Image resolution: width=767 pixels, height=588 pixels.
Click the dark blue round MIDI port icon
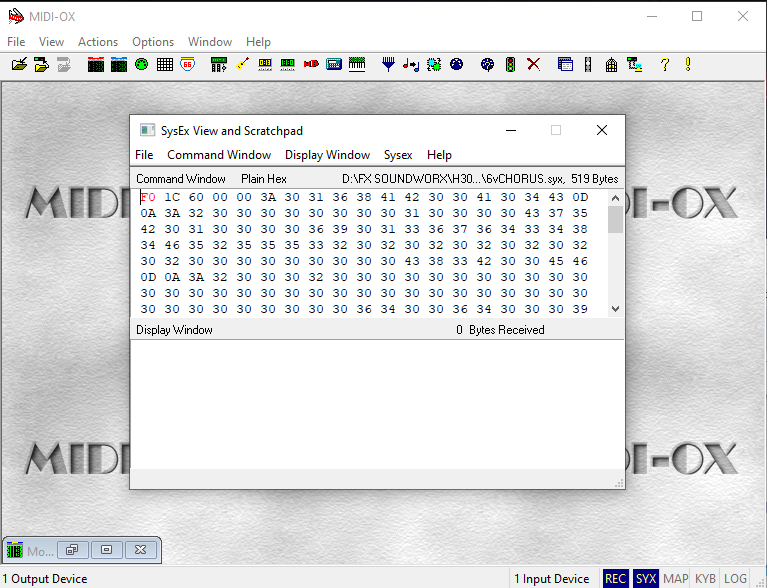tap(456, 64)
